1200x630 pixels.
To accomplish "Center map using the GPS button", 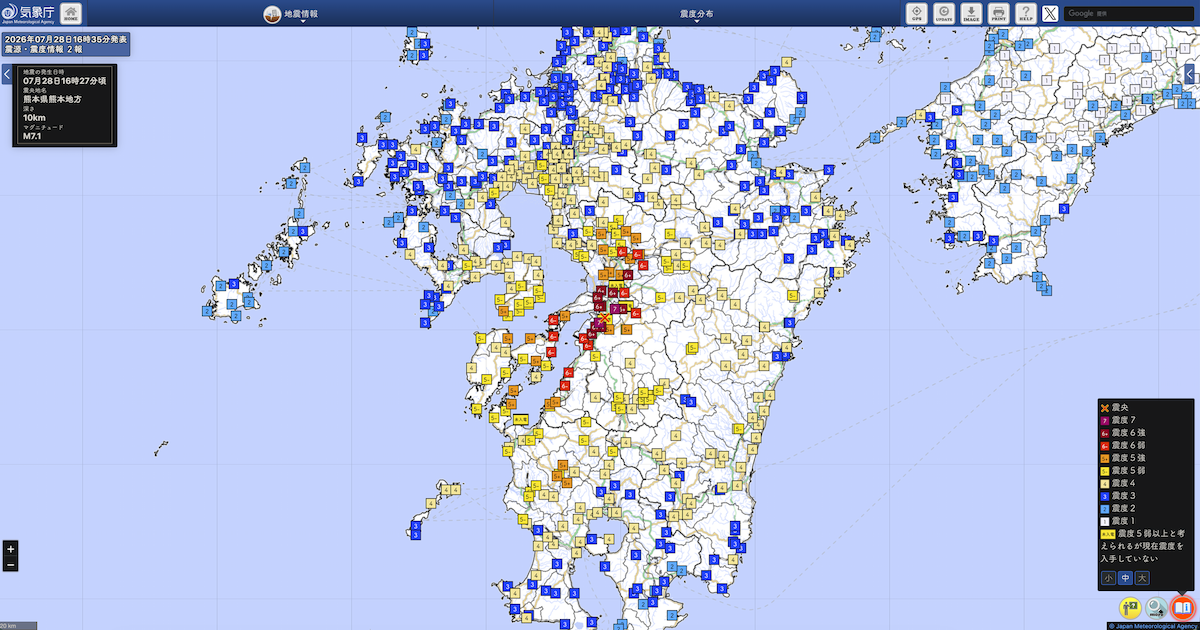I will tap(916, 14).
